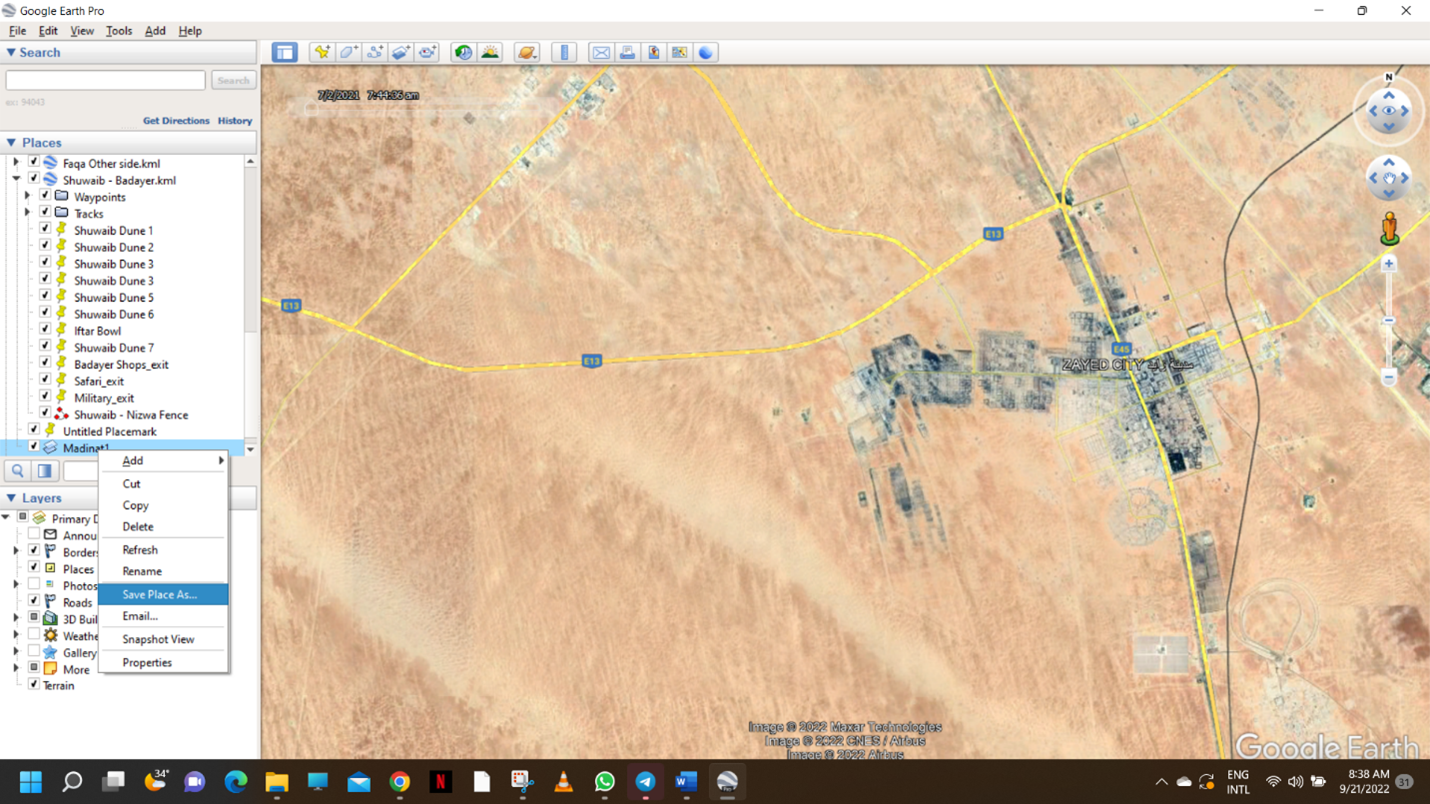The height and width of the screenshot is (804, 1430).
Task: Expand the Faqa Other side.kml node
Action: click(x=16, y=162)
